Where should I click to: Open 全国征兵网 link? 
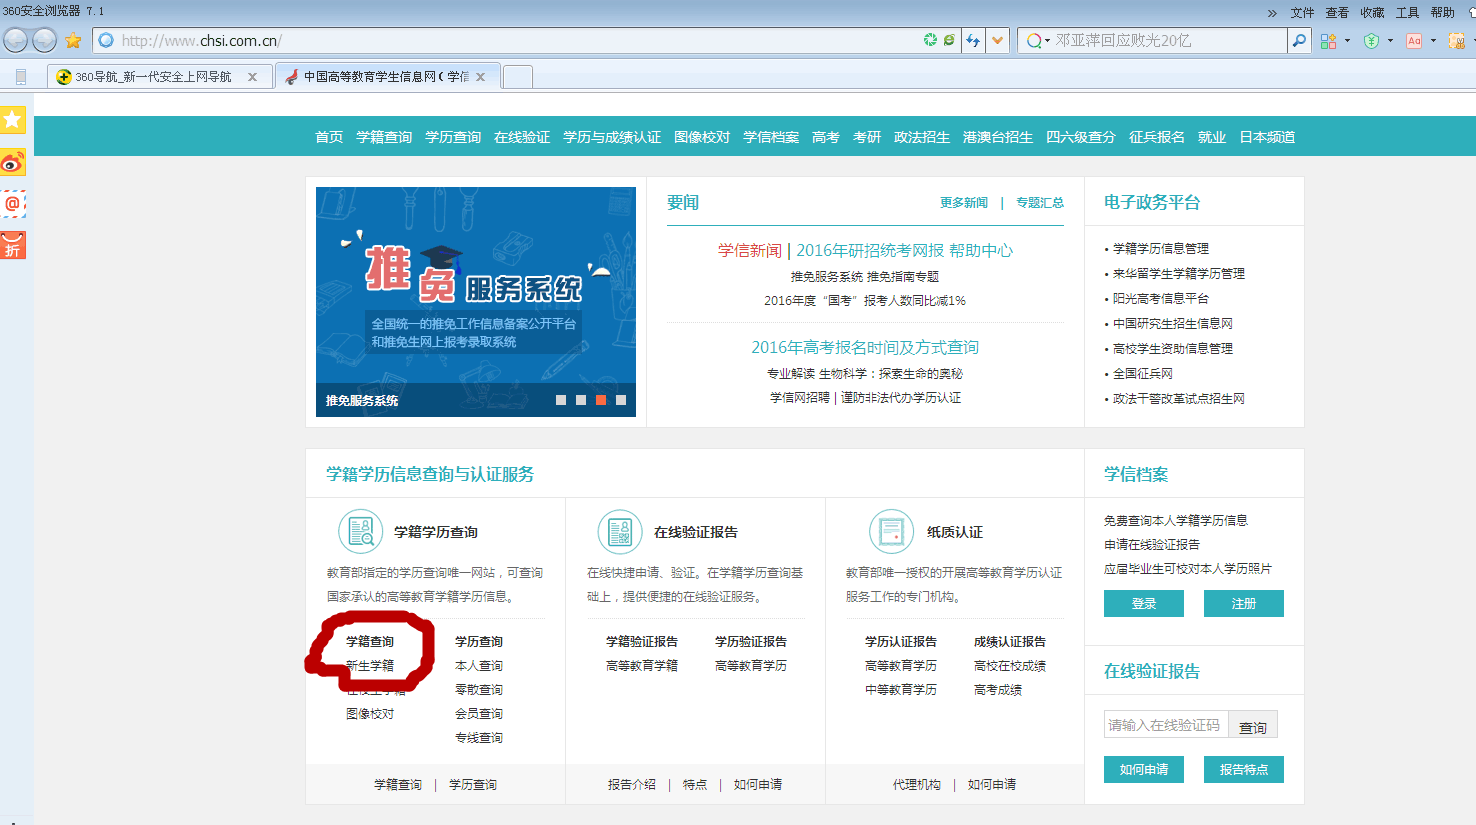pos(1143,373)
